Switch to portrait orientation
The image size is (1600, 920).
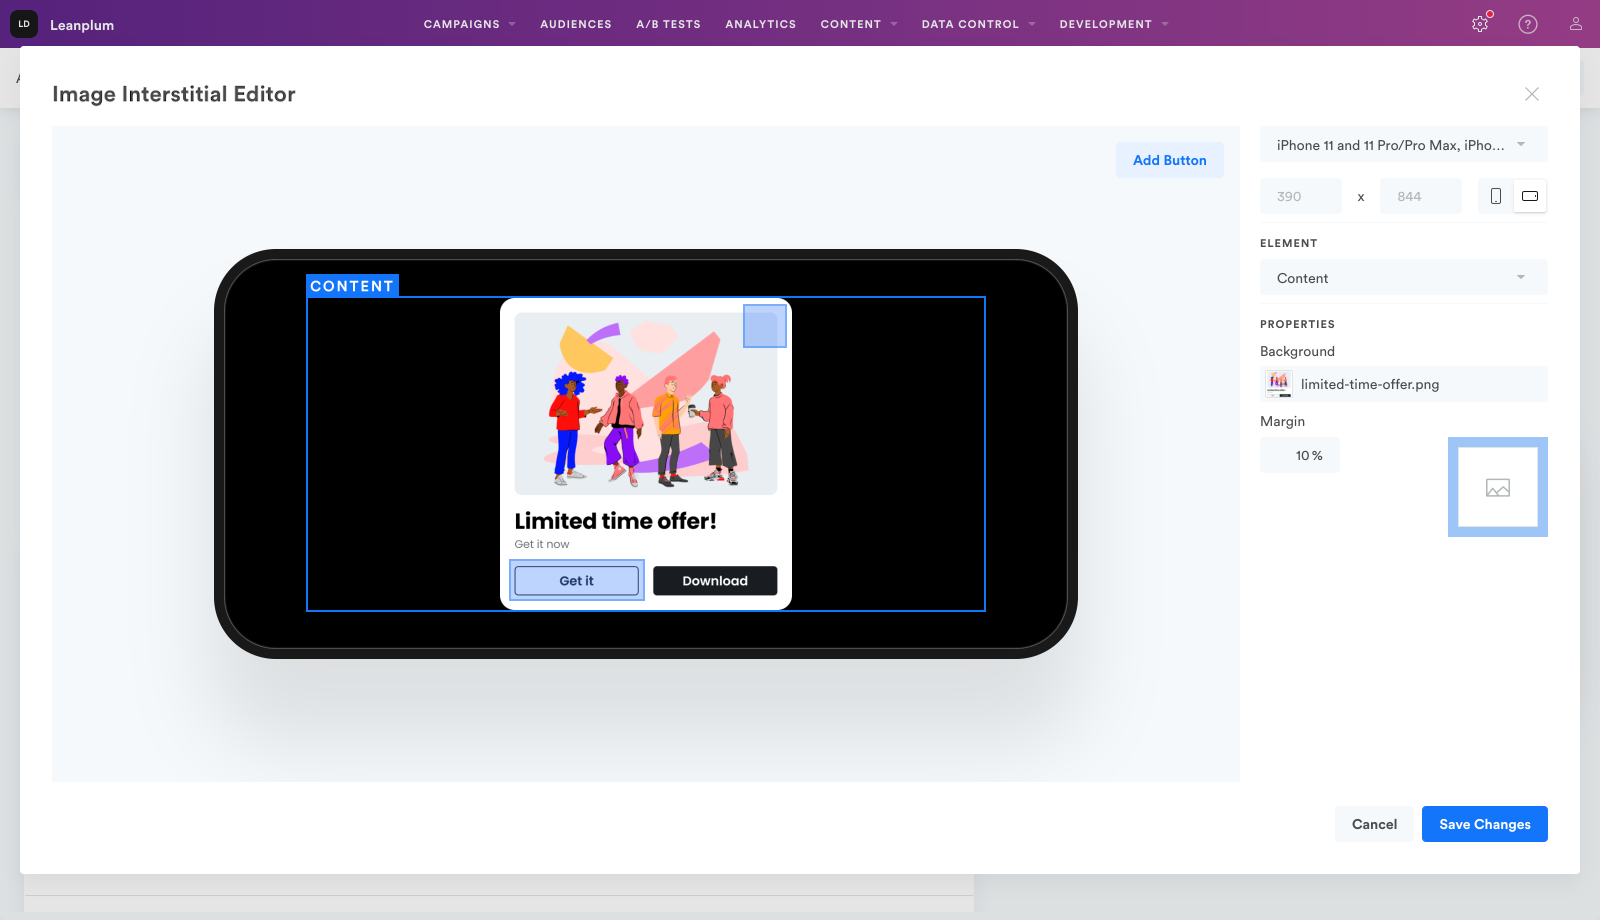pos(1496,196)
